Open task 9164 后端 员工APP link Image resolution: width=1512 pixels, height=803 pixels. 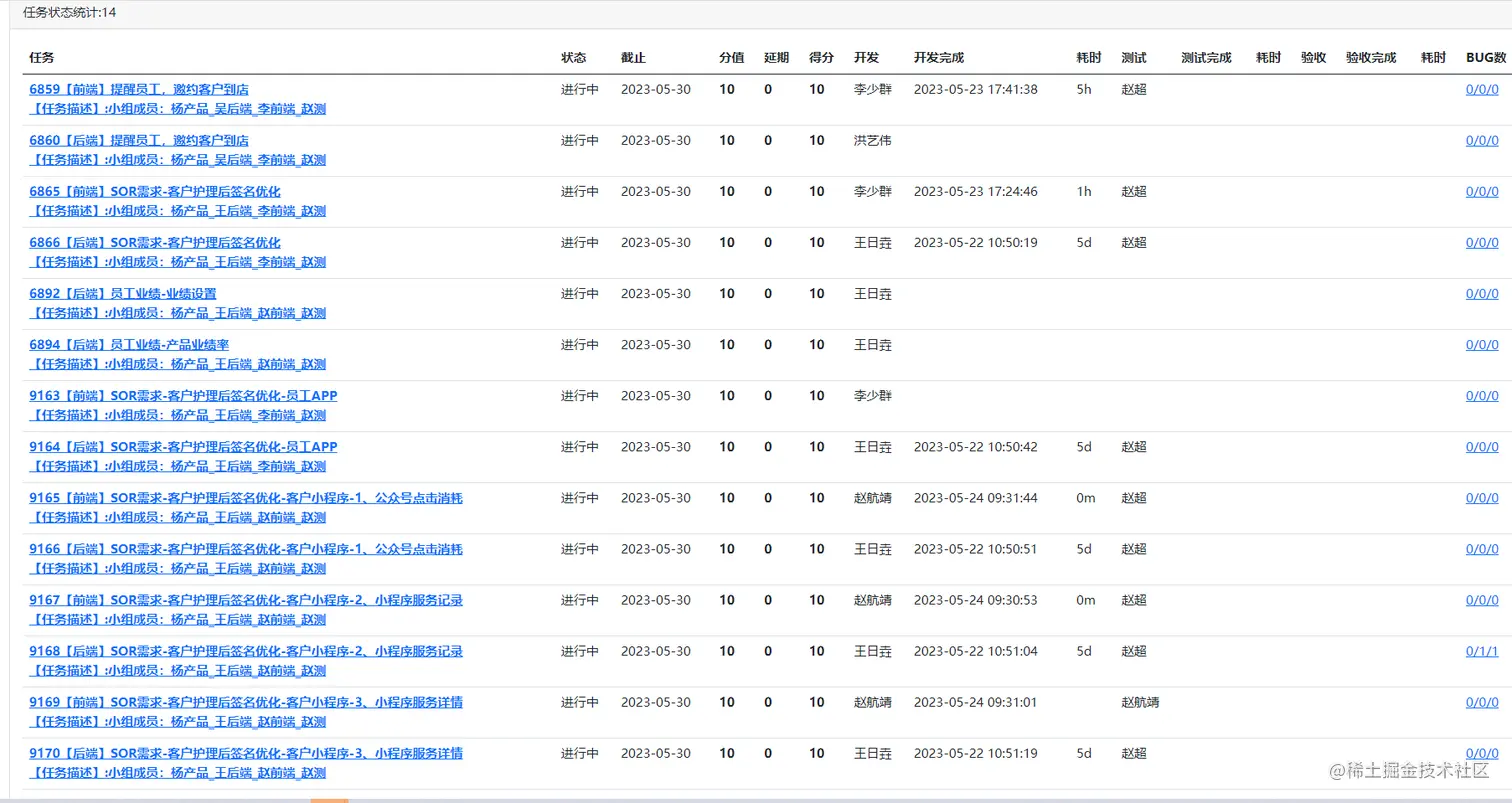tap(183, 446)
